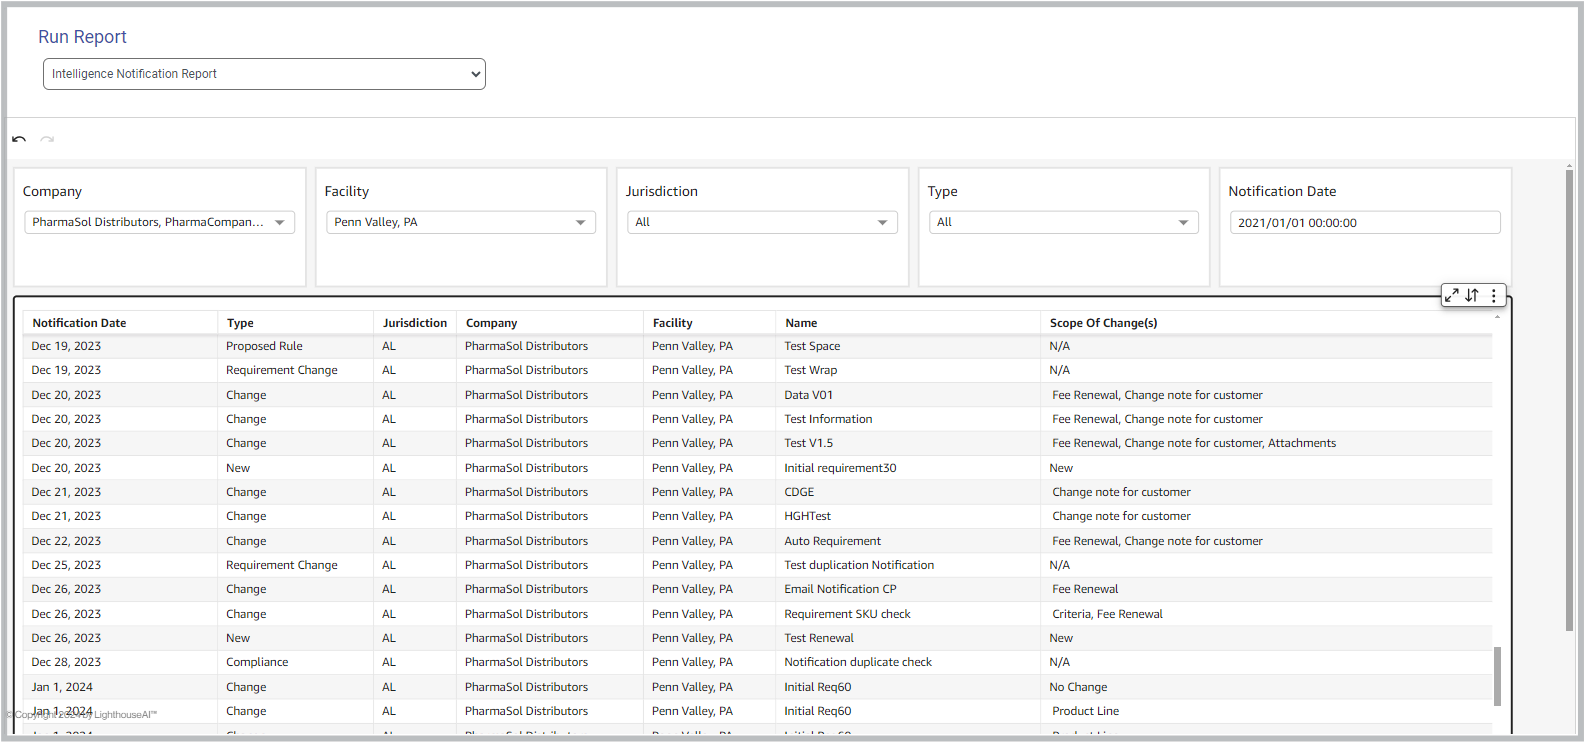This screenshot has height=742, width=1584.
Task: Click the redo arrow icon
Action: coord(47,139)
